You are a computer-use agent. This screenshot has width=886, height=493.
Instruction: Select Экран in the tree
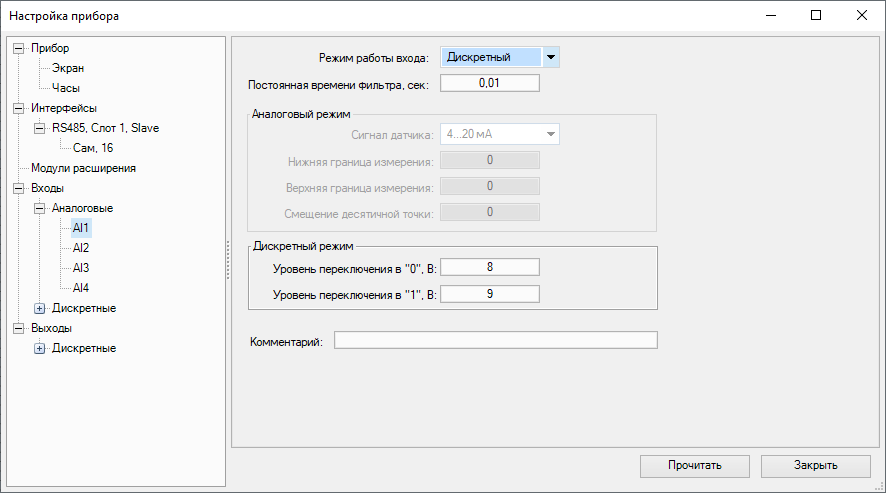[x=68, y=68]
